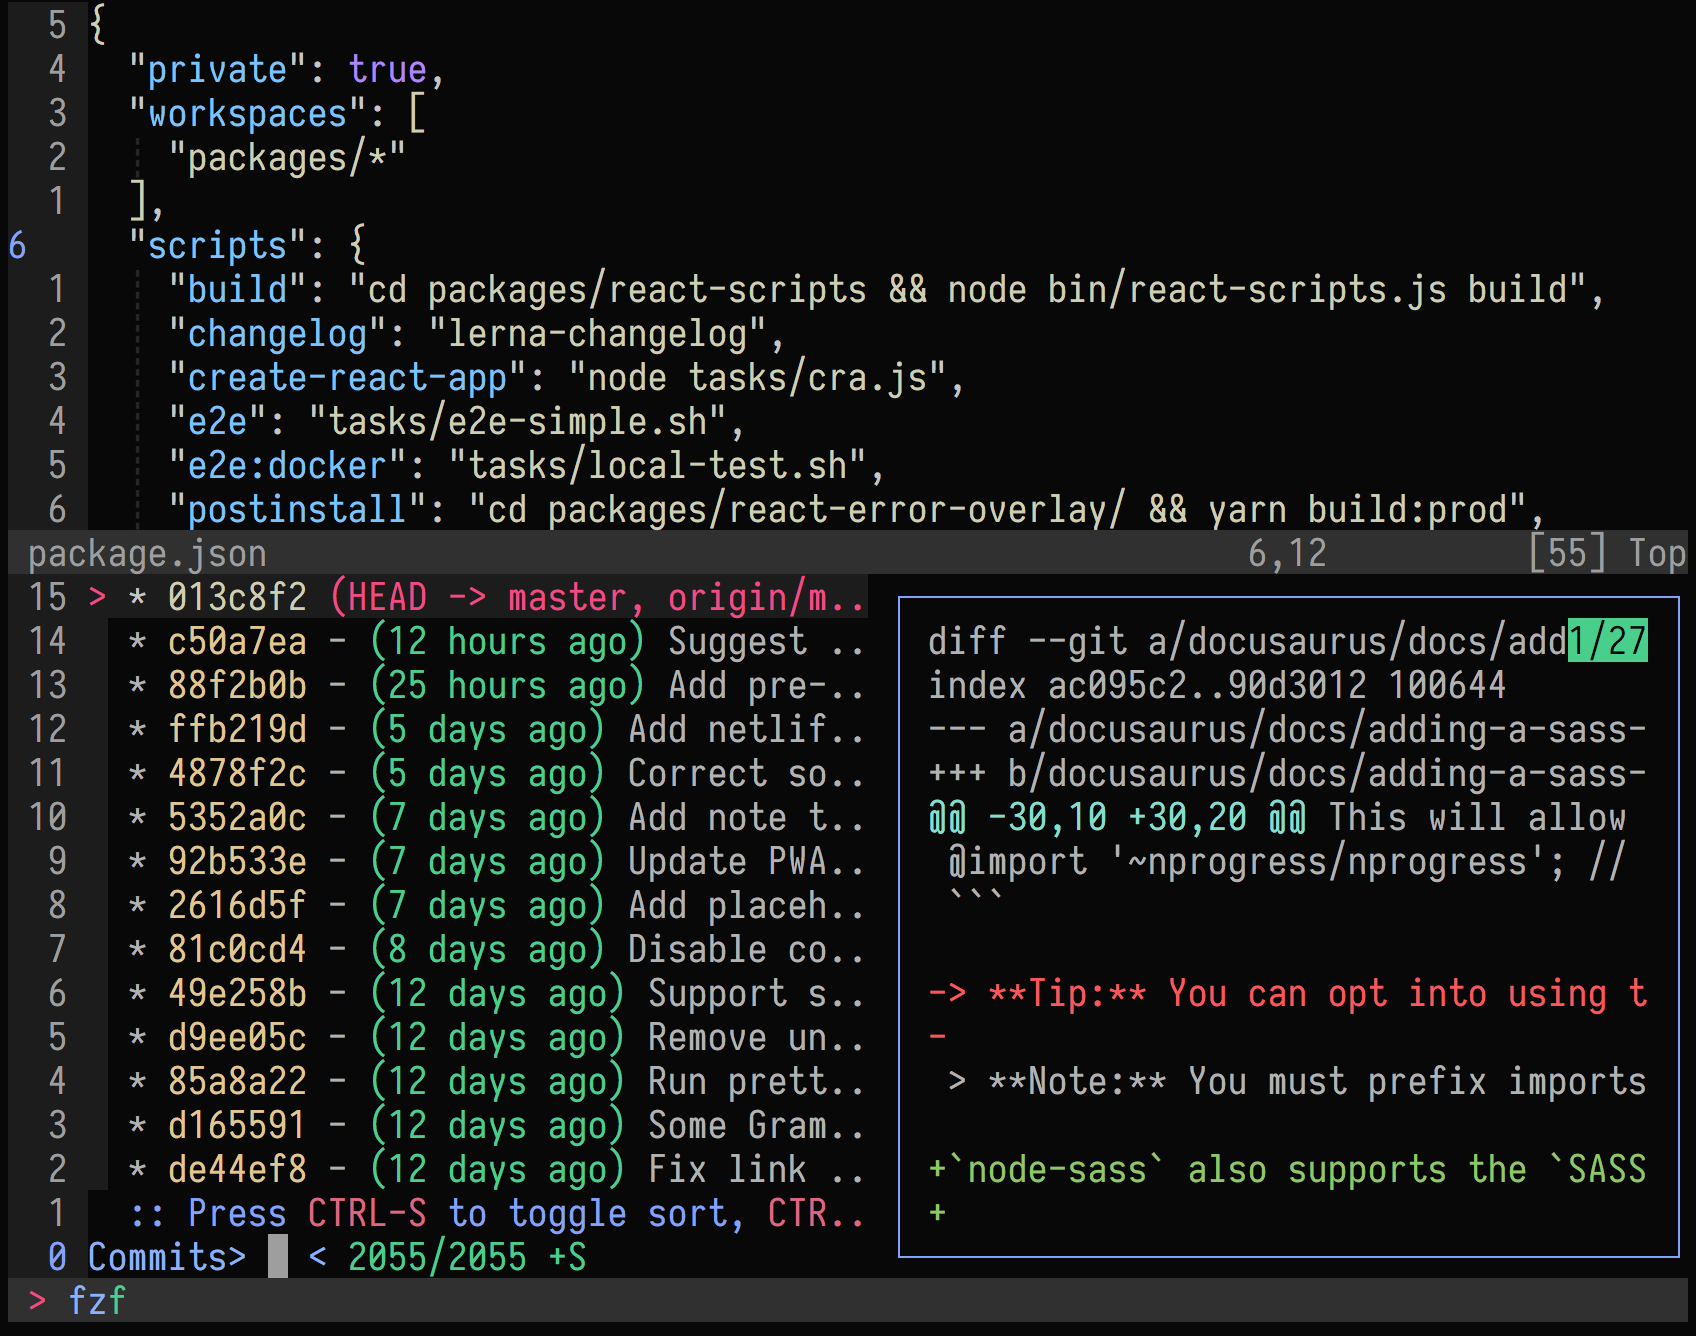Click the package.json status line filename
The height and width of the screenshot is (1336, 1696).
pos(147,553)
